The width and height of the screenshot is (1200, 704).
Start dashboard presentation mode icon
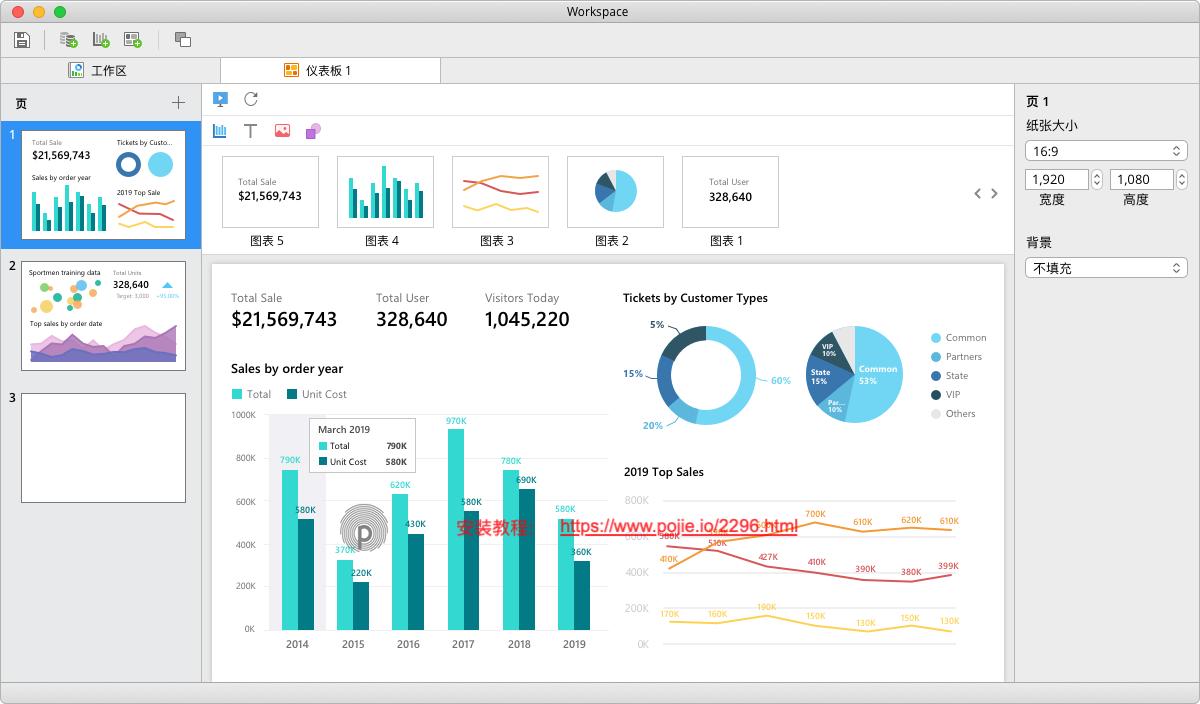tap(221, 99)
